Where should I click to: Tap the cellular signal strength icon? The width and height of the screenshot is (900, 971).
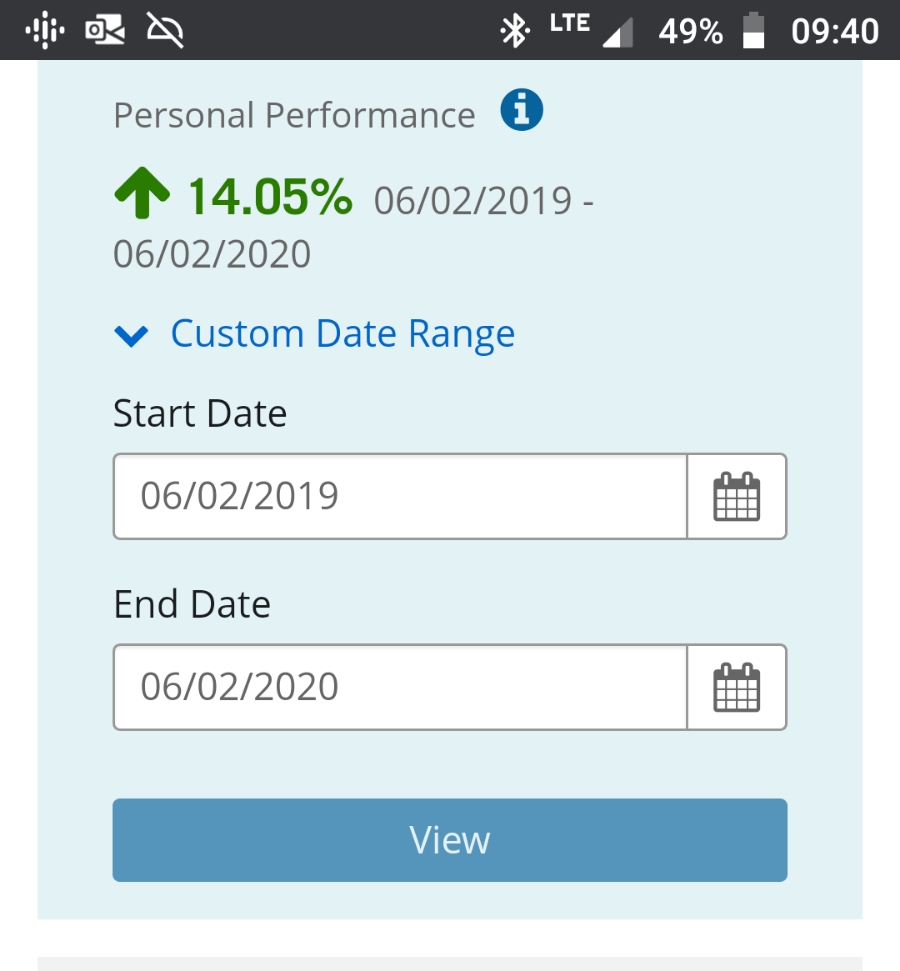click(619, 33)
